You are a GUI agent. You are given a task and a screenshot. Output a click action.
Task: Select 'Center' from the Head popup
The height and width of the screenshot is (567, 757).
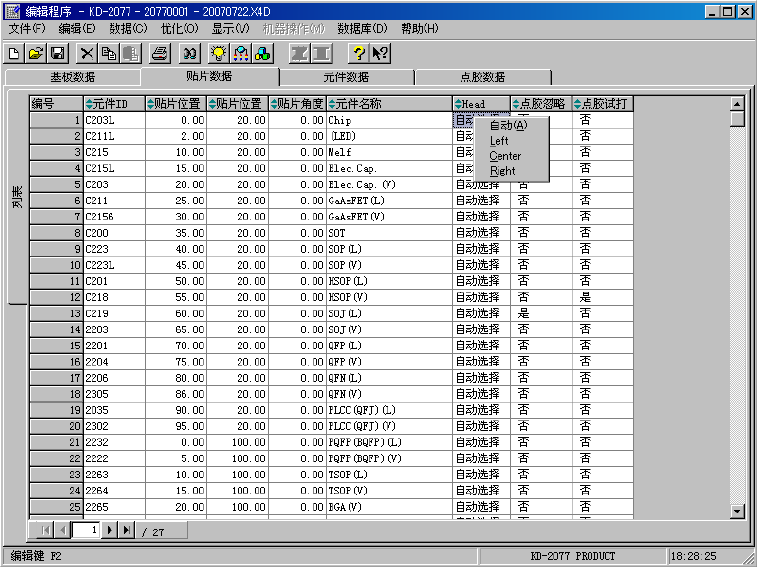pyautogui.click(x=505, y=156)
